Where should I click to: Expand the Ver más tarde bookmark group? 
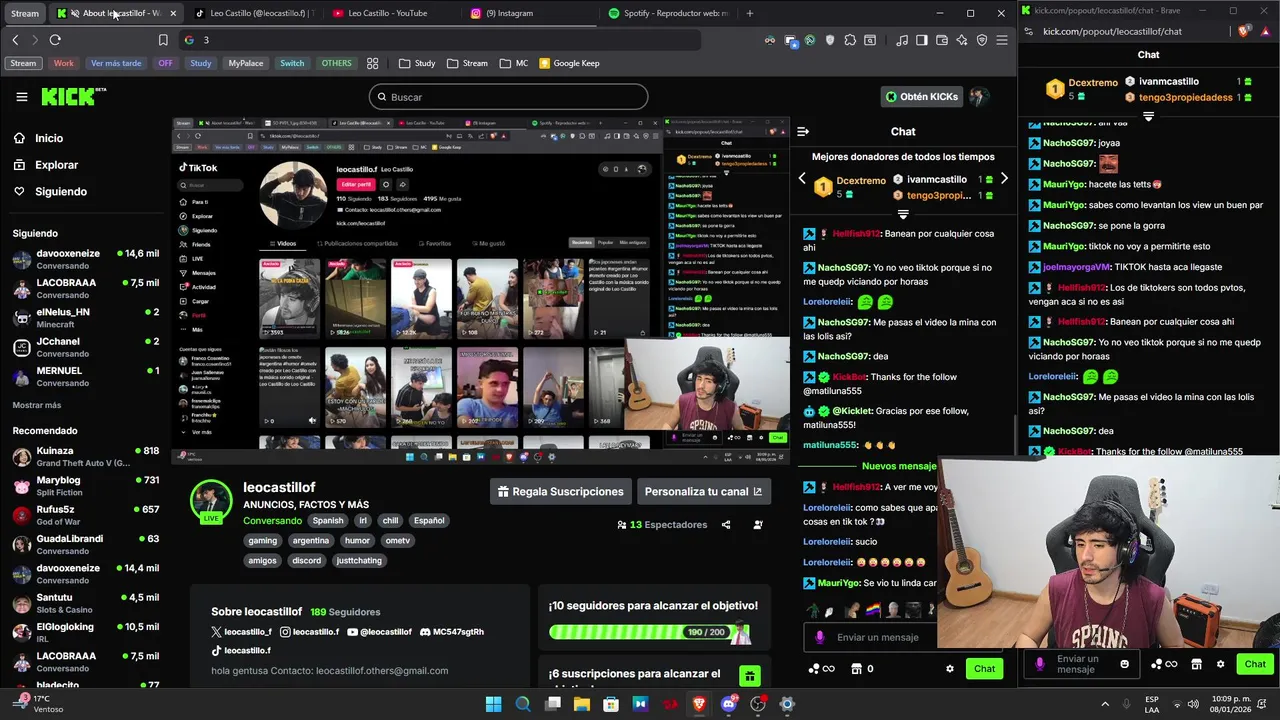(x=116, y=63)
